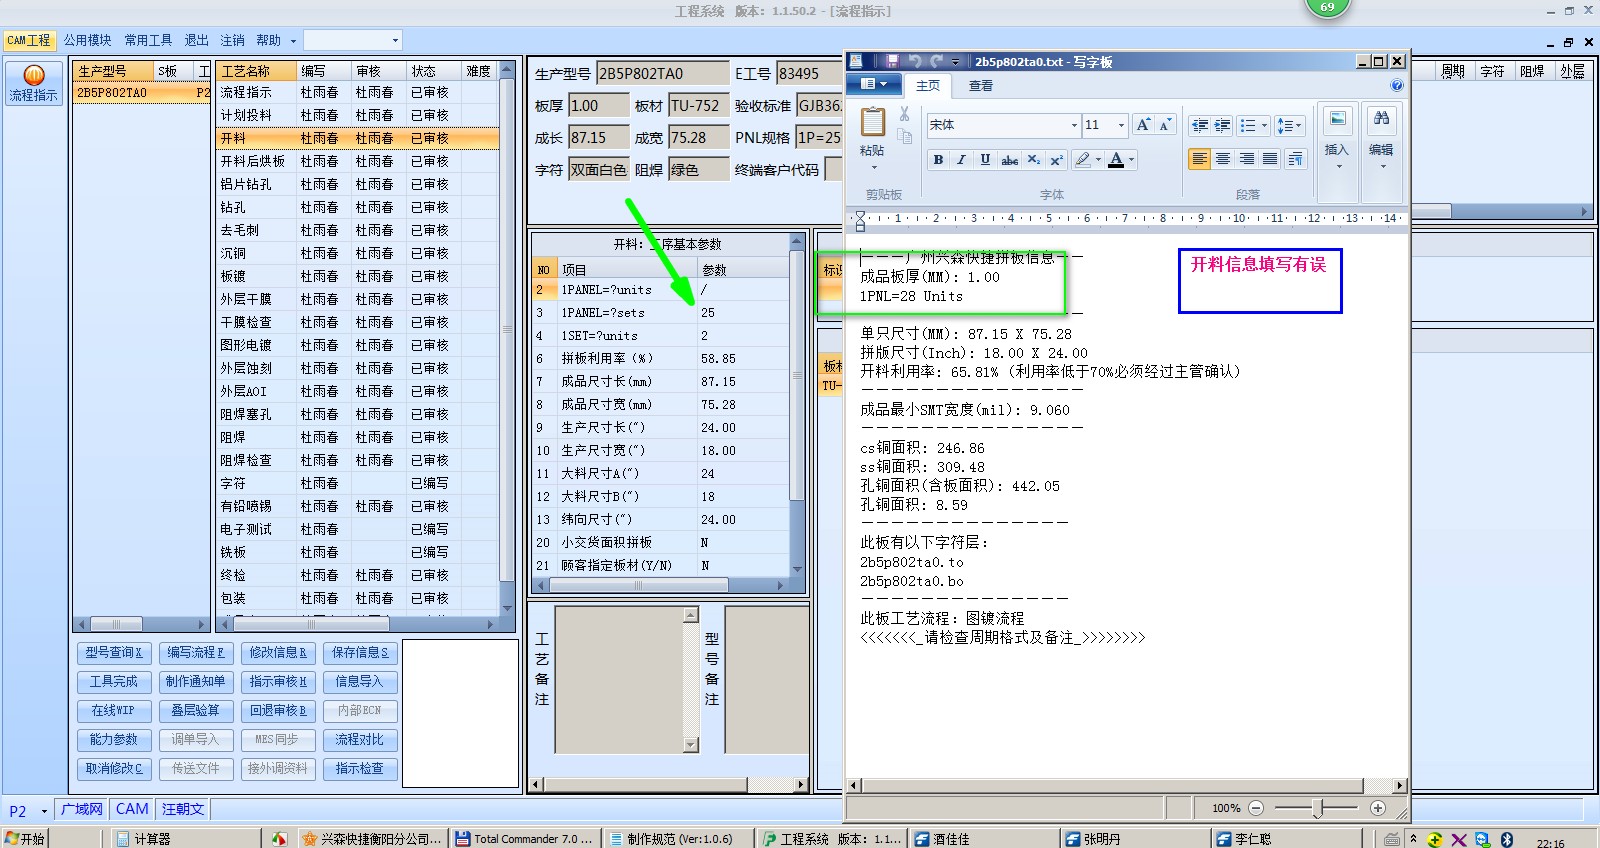This screenshot has height=848, width=1600.
Task: Click the 注销 menu item
Action: pyautogui.click(x=232, y=40)
